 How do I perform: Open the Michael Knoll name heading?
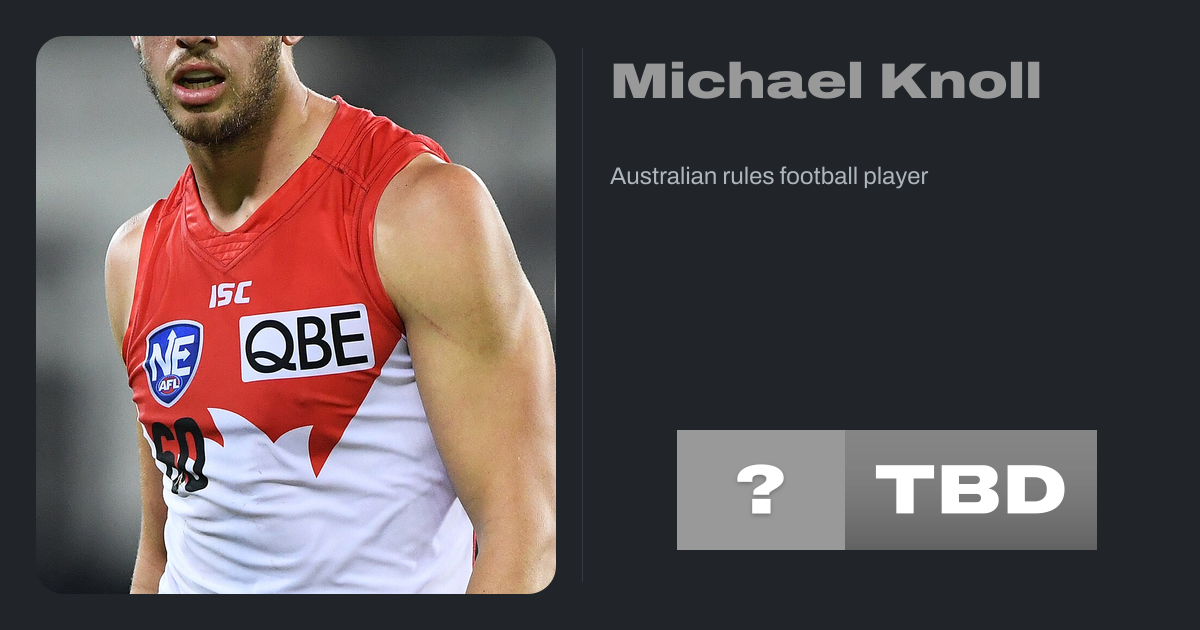coord(826,81)
